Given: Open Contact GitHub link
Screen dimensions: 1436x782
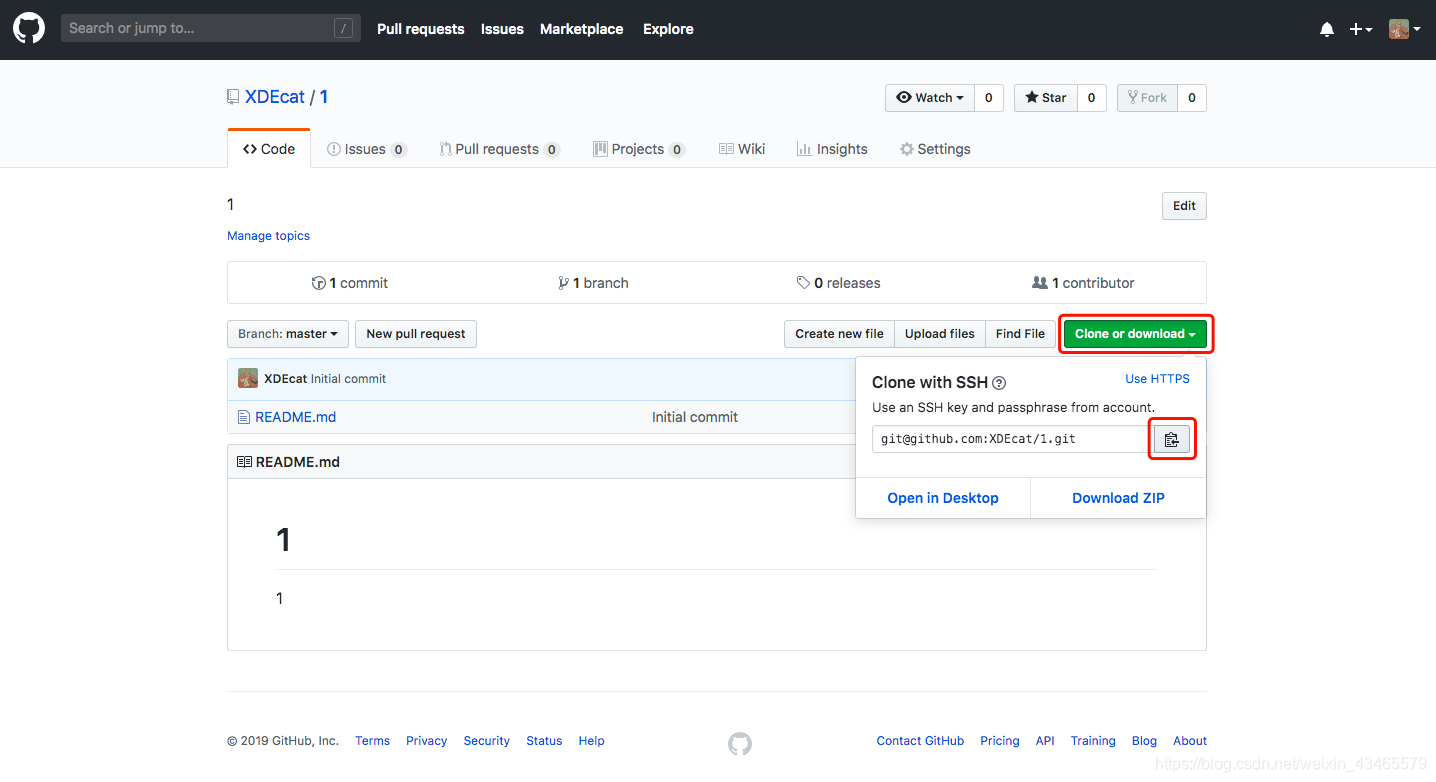Looking at the screenshot, I should [x=920, y=741].
